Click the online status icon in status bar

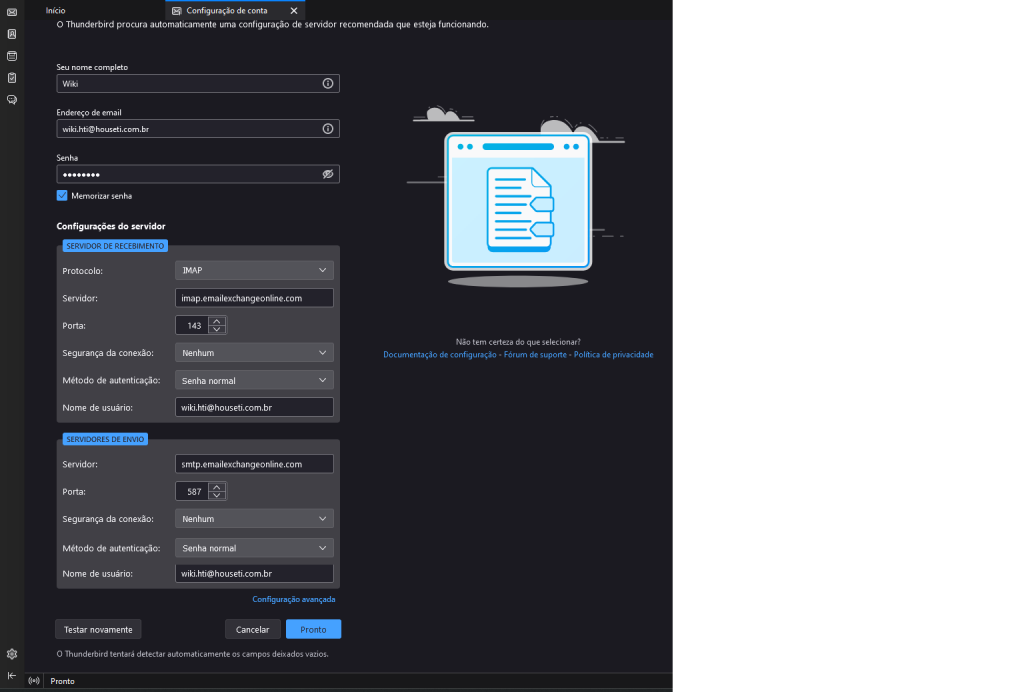pyautogui.click(x=34, y=681)
